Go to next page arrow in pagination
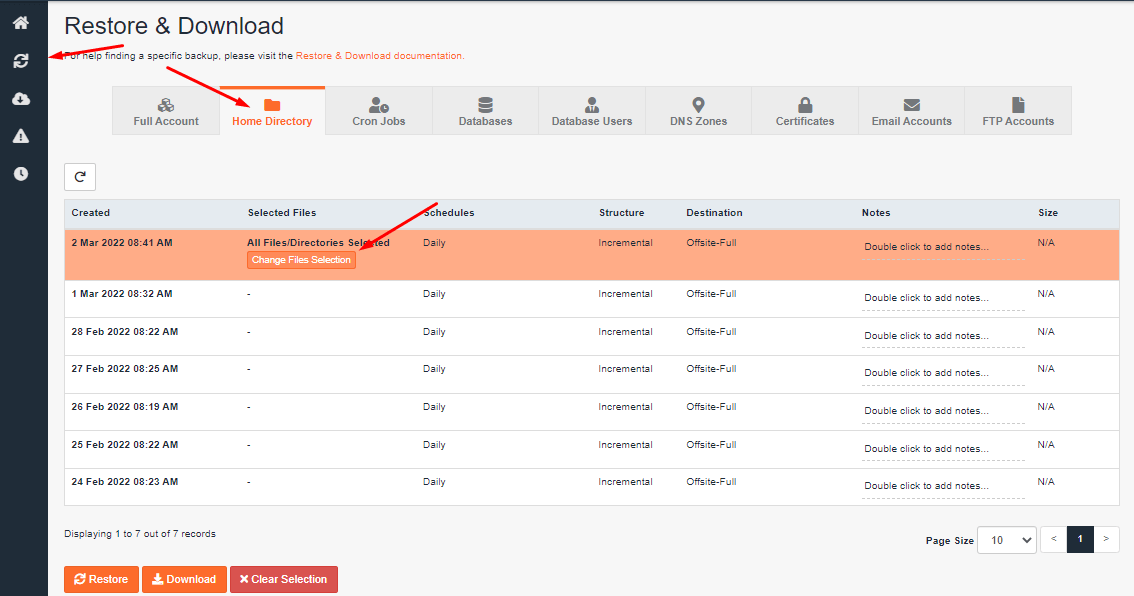1134x596 pixels. (1106, 539)
